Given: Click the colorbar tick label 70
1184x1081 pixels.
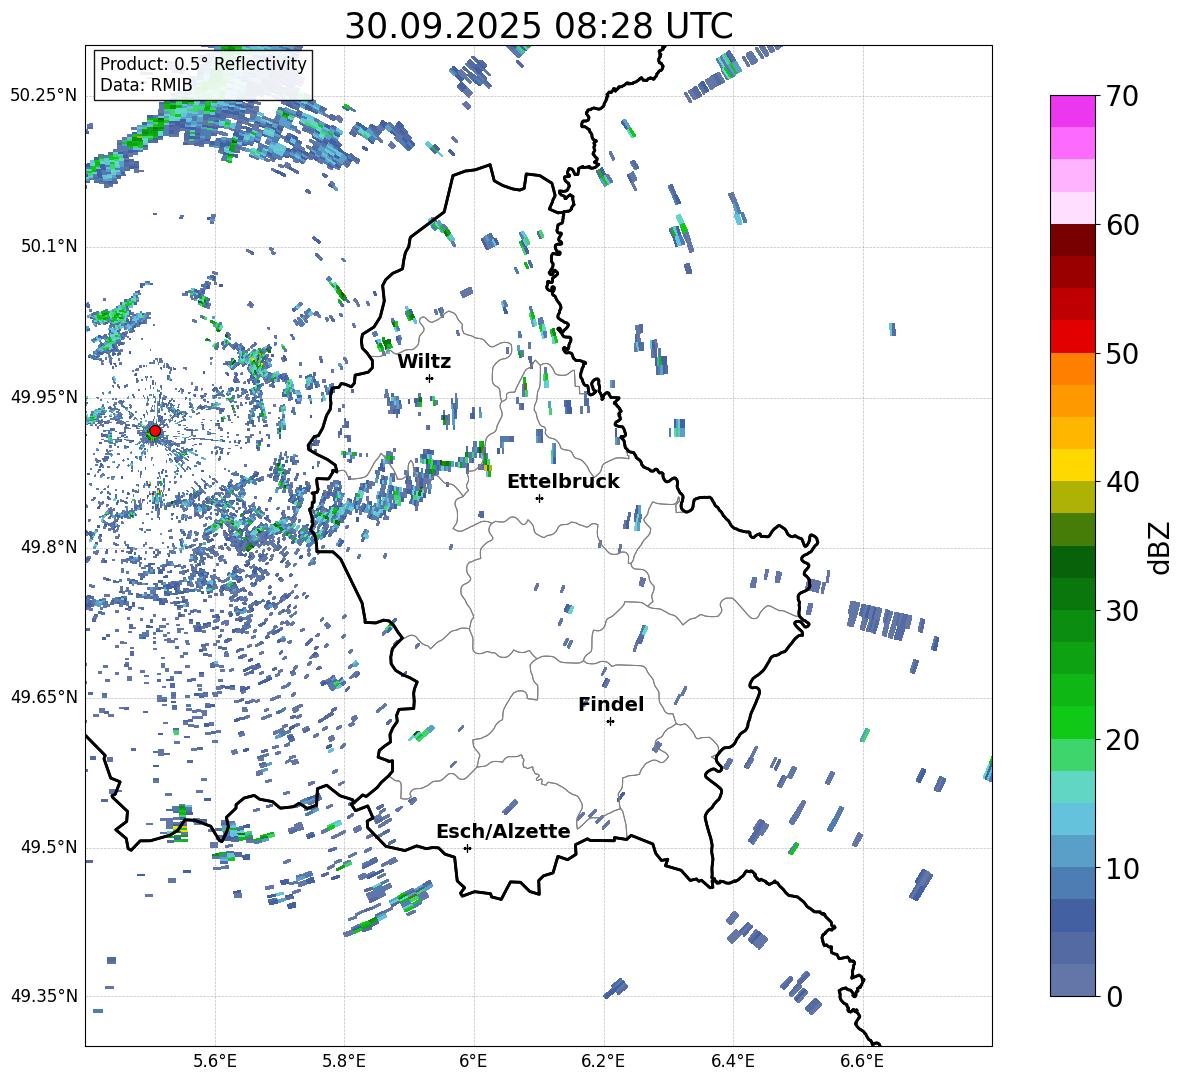Looking at the screenshot, I should pyautogui.click(x=1122, y=97).
